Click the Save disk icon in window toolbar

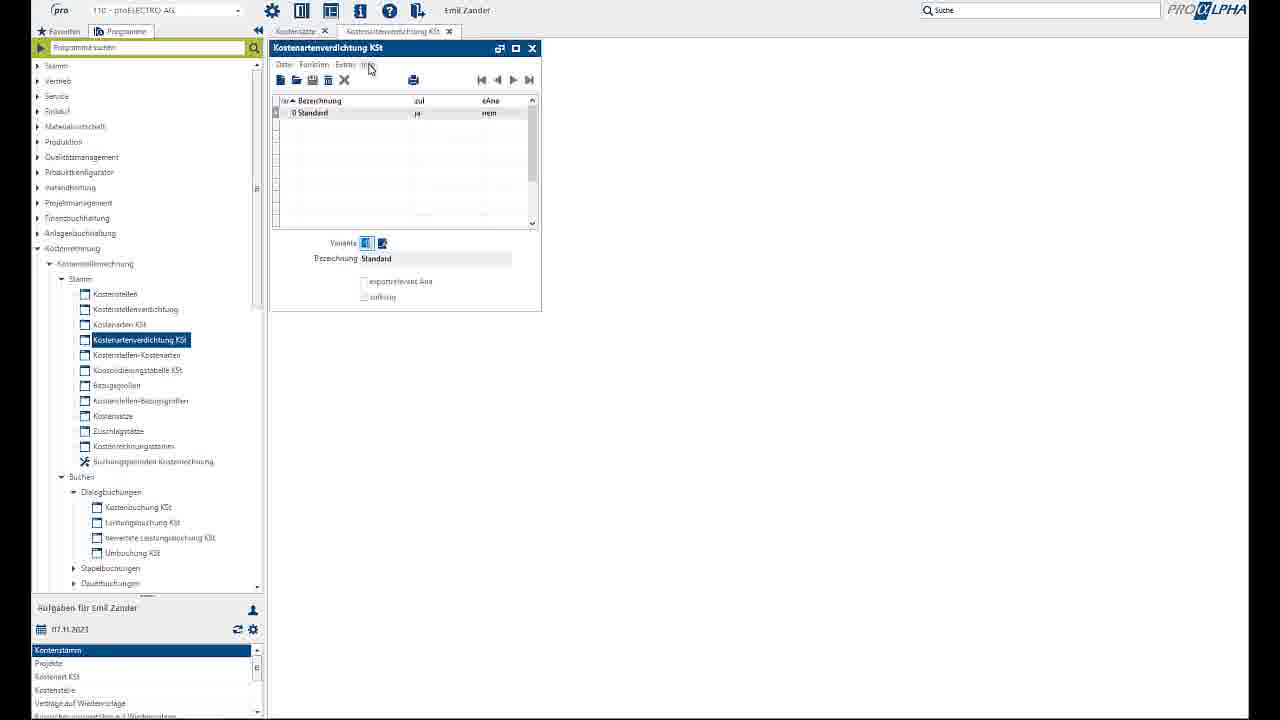tap(312, 80)
